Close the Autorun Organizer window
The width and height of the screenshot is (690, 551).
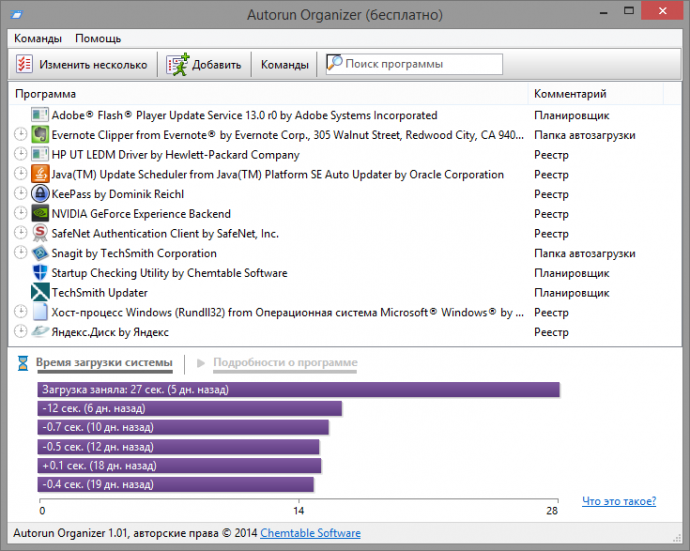[x=662, y=11]
